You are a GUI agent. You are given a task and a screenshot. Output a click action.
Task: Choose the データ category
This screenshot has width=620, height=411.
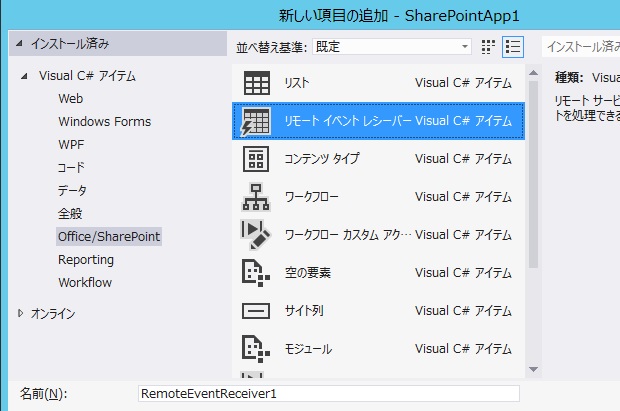(72, 190)
